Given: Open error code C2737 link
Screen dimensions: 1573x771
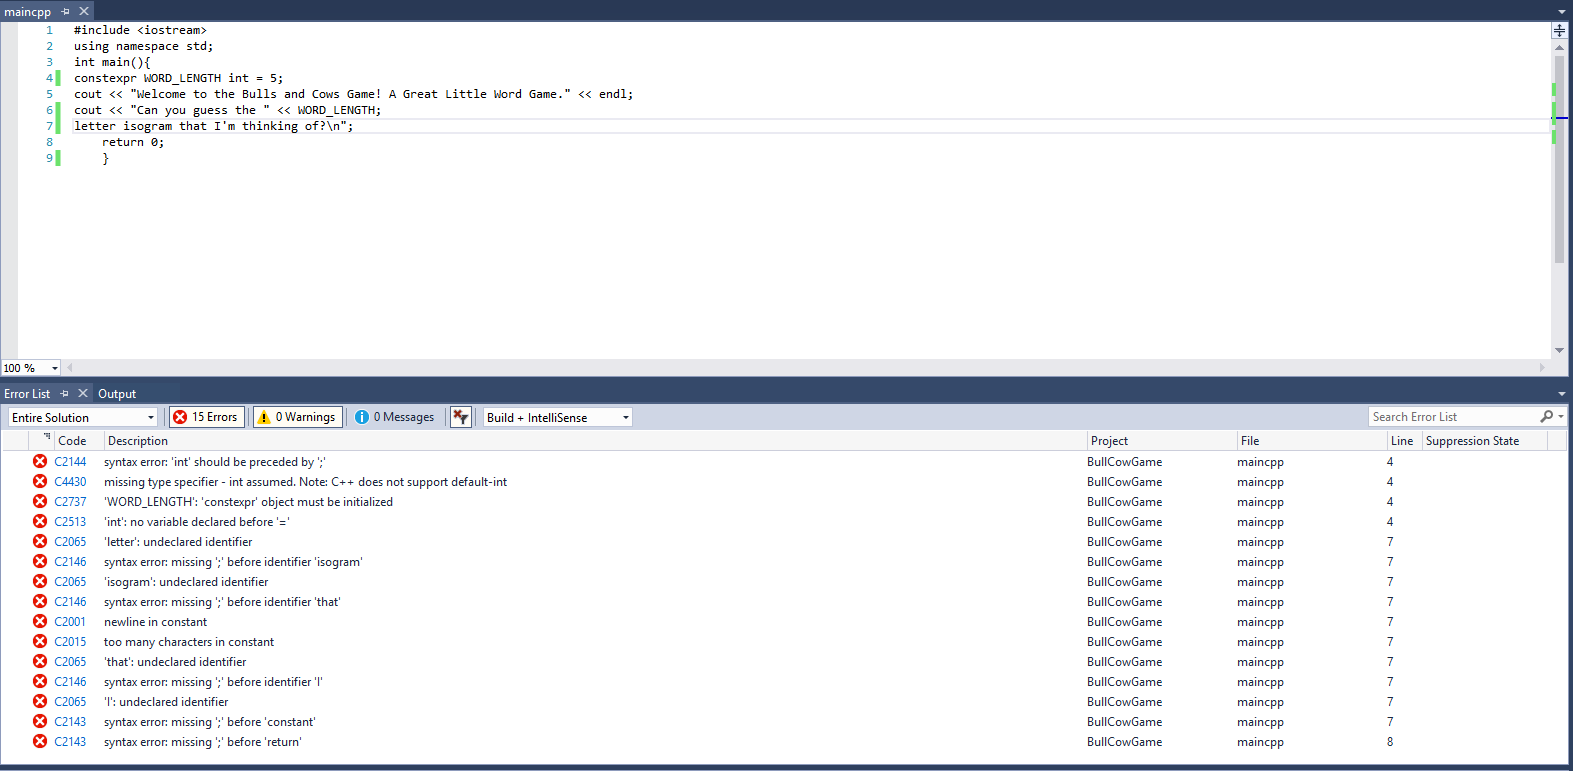Looking at the screenshot, I should pos(70,502).
